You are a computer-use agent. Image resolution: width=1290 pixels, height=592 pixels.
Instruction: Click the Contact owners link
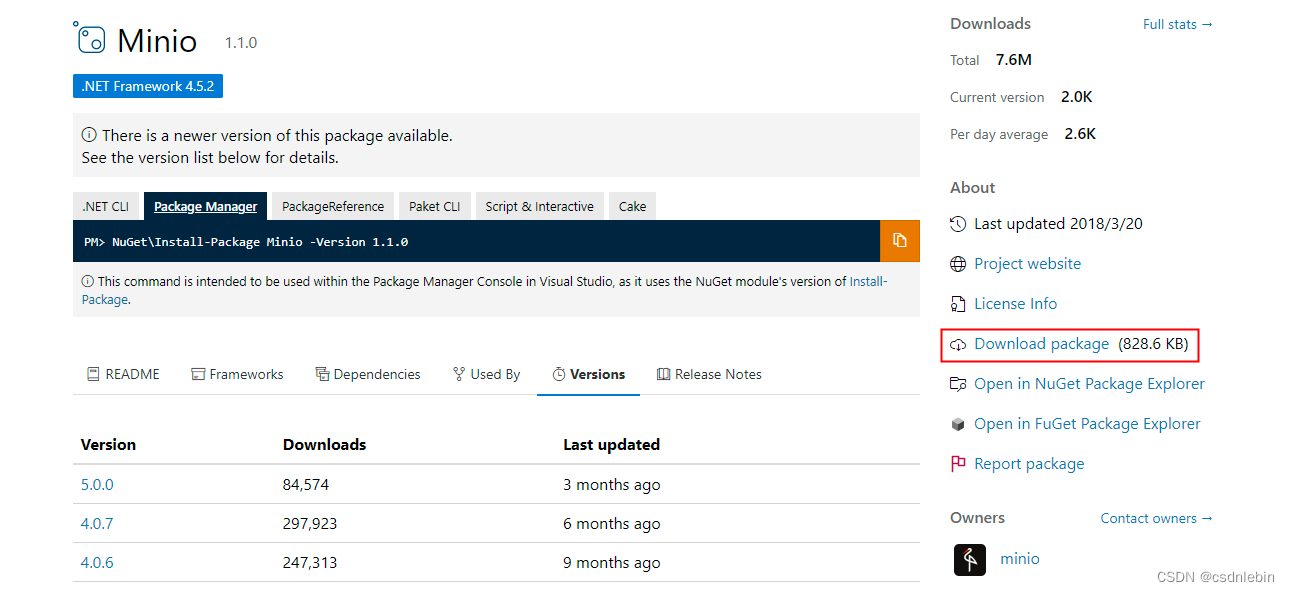coord(1157,518)
